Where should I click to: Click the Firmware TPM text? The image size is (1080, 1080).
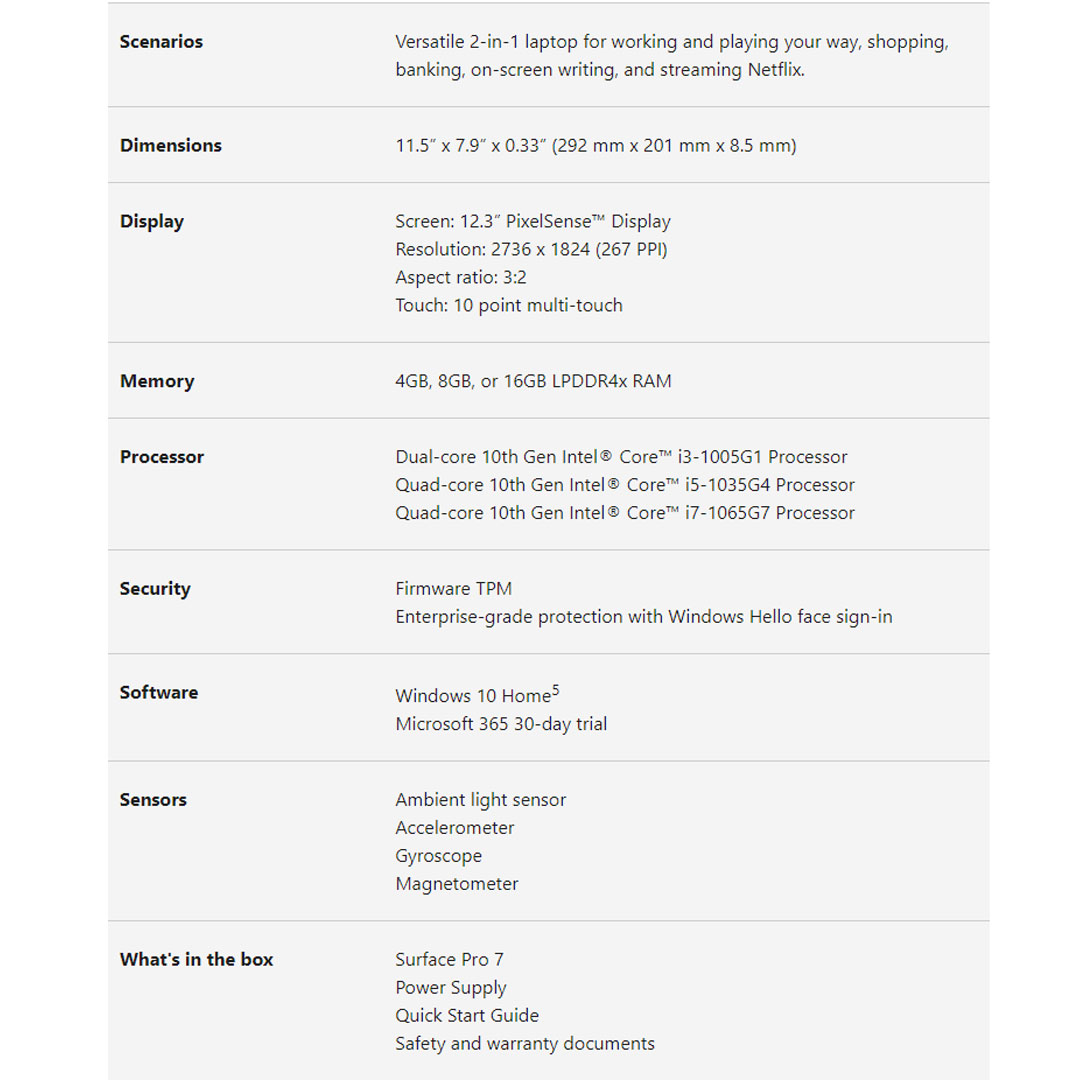click(x=453, y=589)
